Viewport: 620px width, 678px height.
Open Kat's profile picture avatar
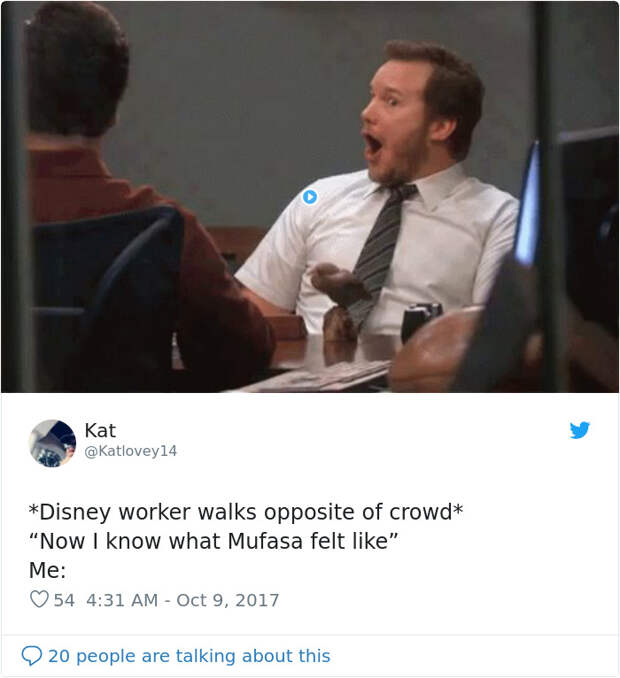tap(52, 443)
